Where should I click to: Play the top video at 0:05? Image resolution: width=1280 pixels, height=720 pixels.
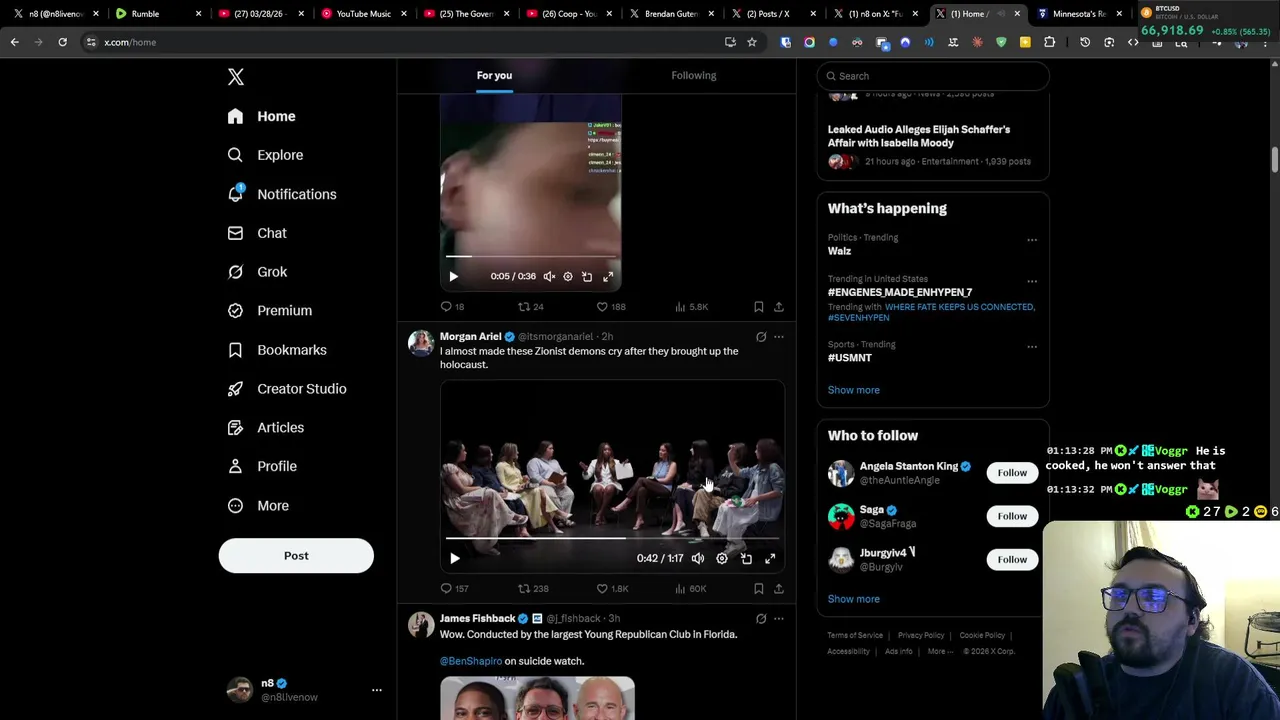453,277
